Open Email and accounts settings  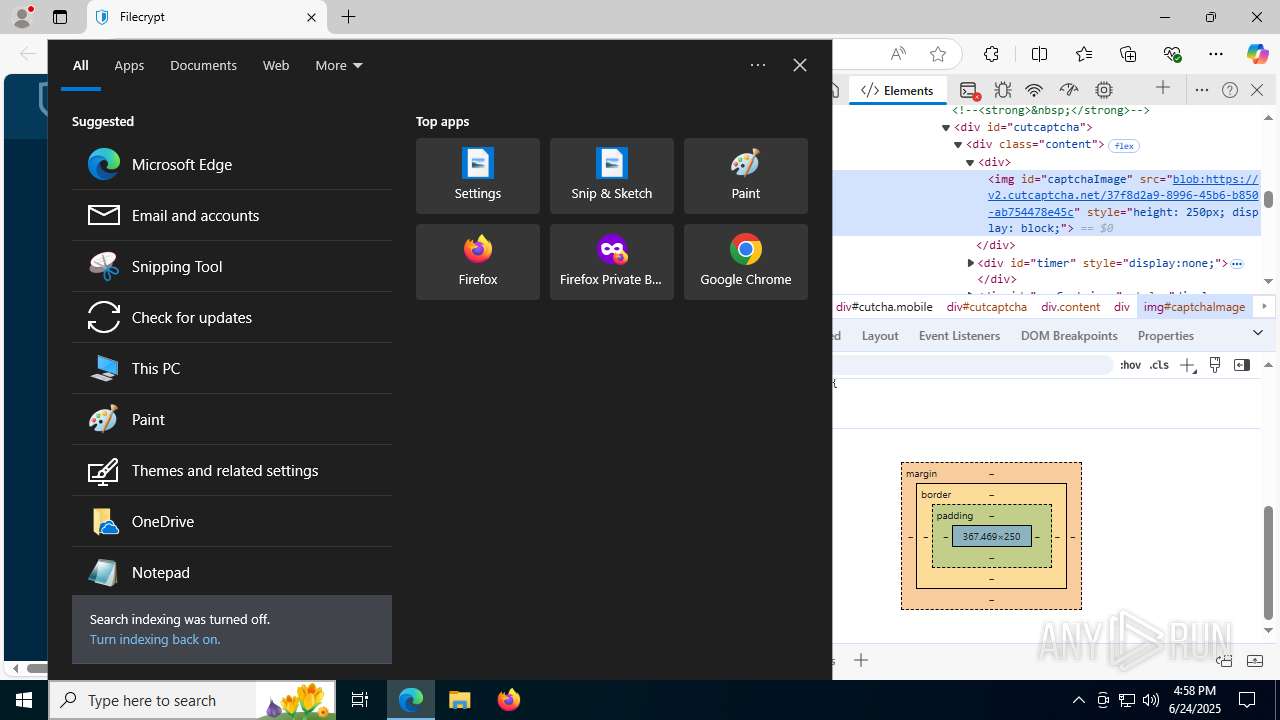click(232, 215)
